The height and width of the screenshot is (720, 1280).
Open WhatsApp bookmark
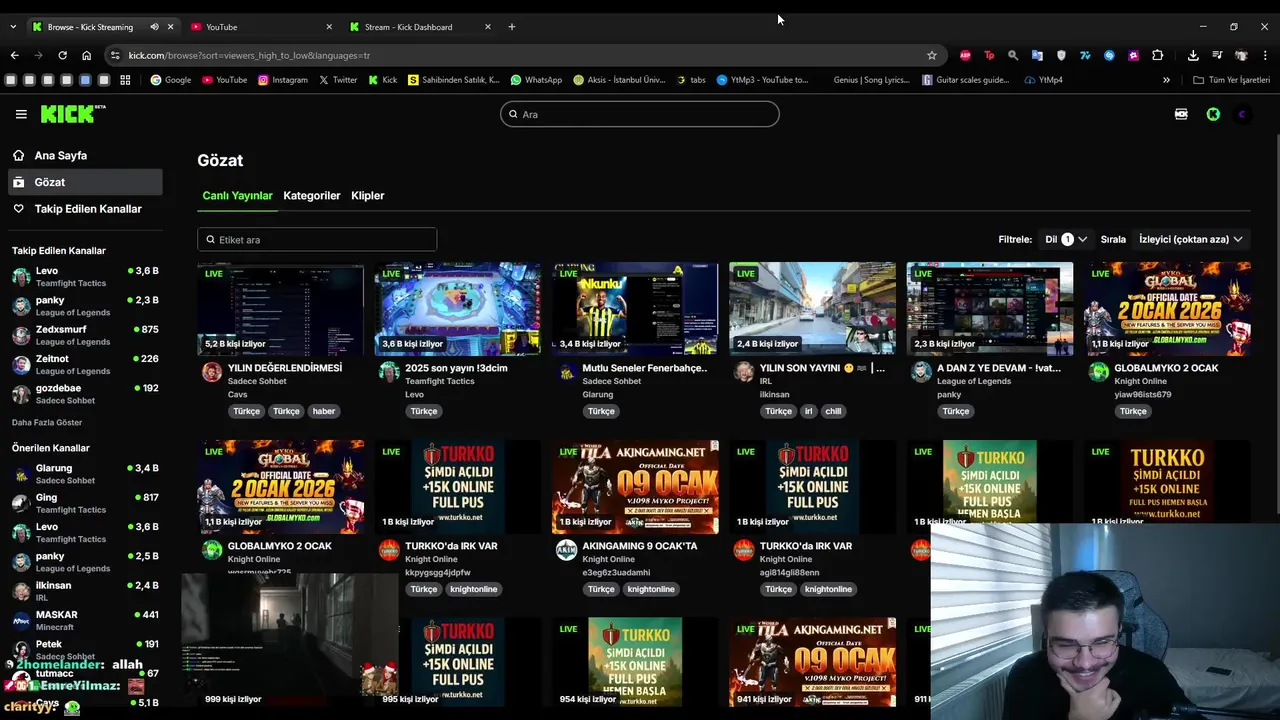(536, 80)
